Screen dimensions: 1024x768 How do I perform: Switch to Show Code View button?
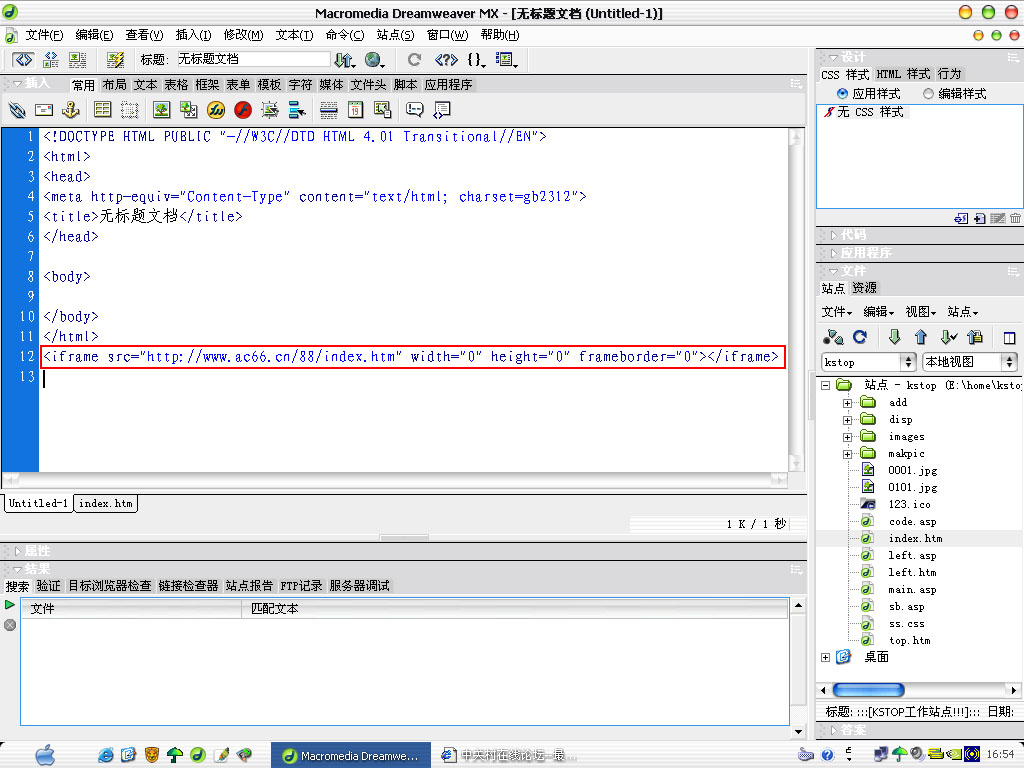(x=22, y=60)
